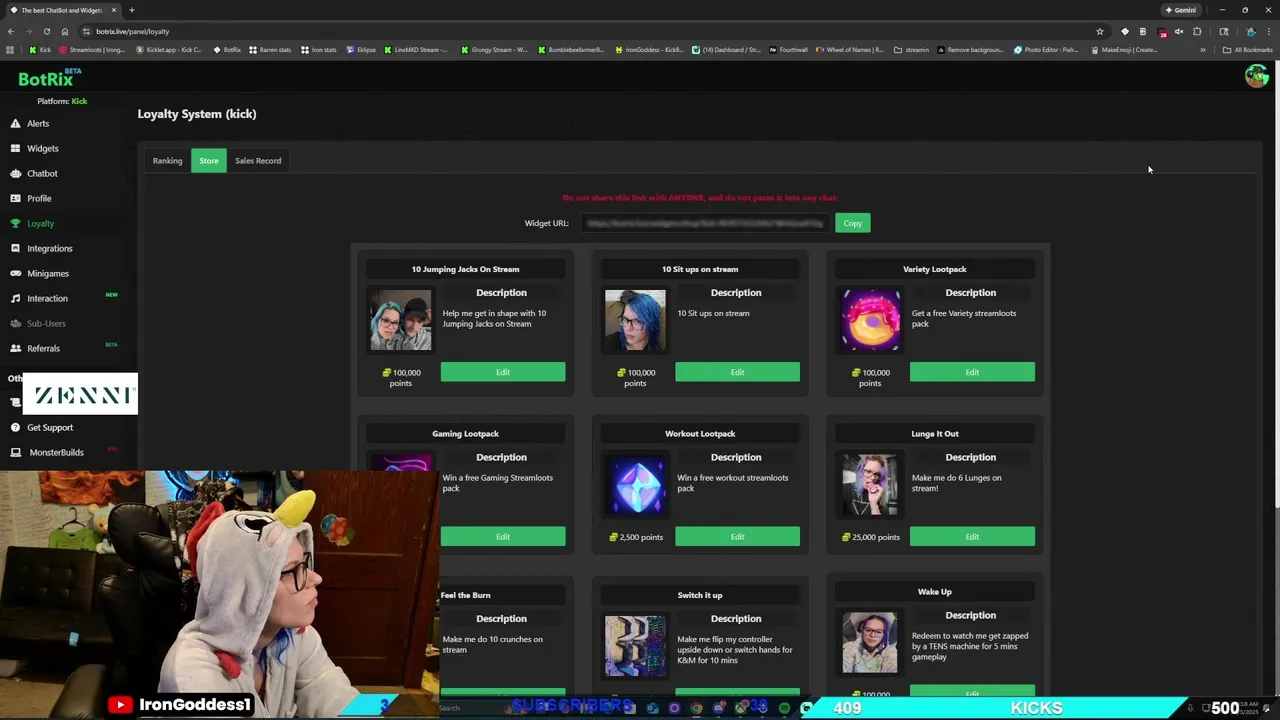Switch to the Ranking tab
The image size is (1280, 720).
[167, 160]
